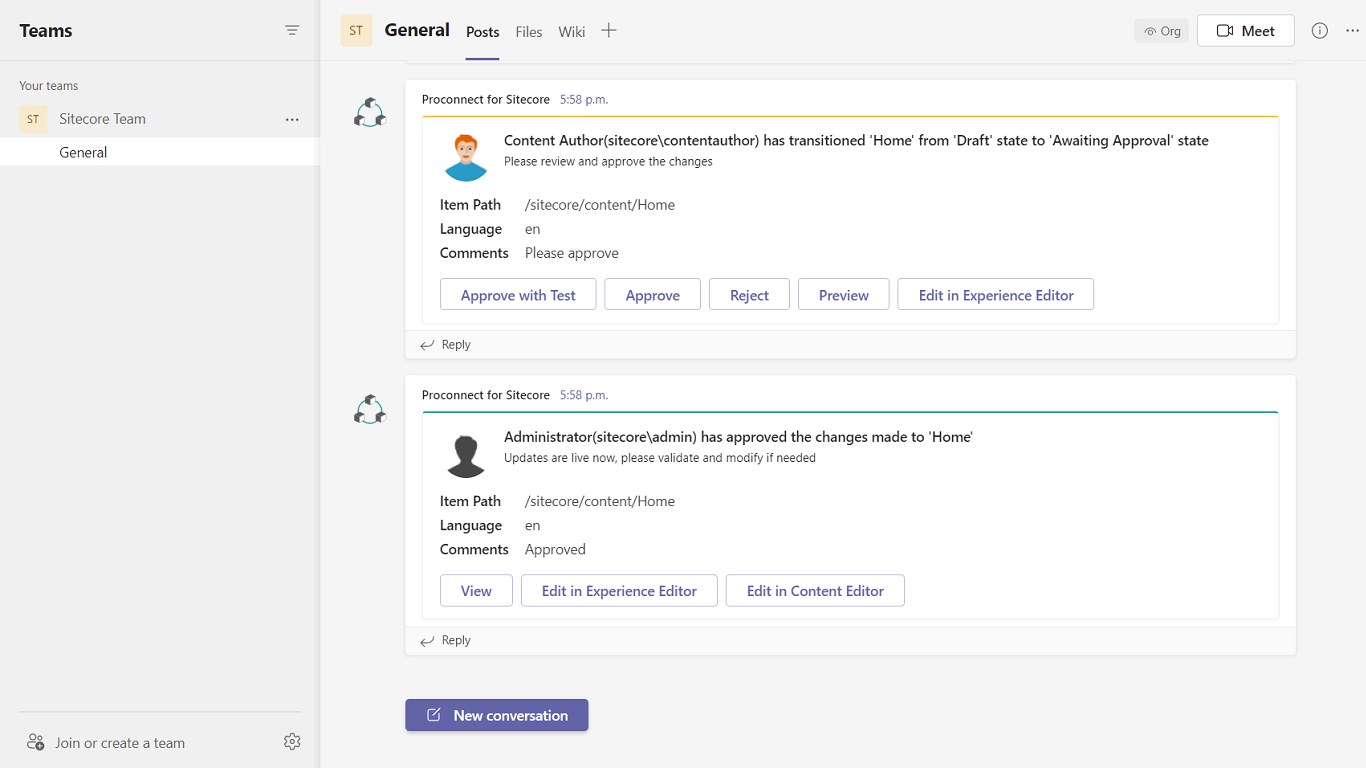Open the filter teams icon
Viewport: 1366px width, 768px height.
(292, 30)
